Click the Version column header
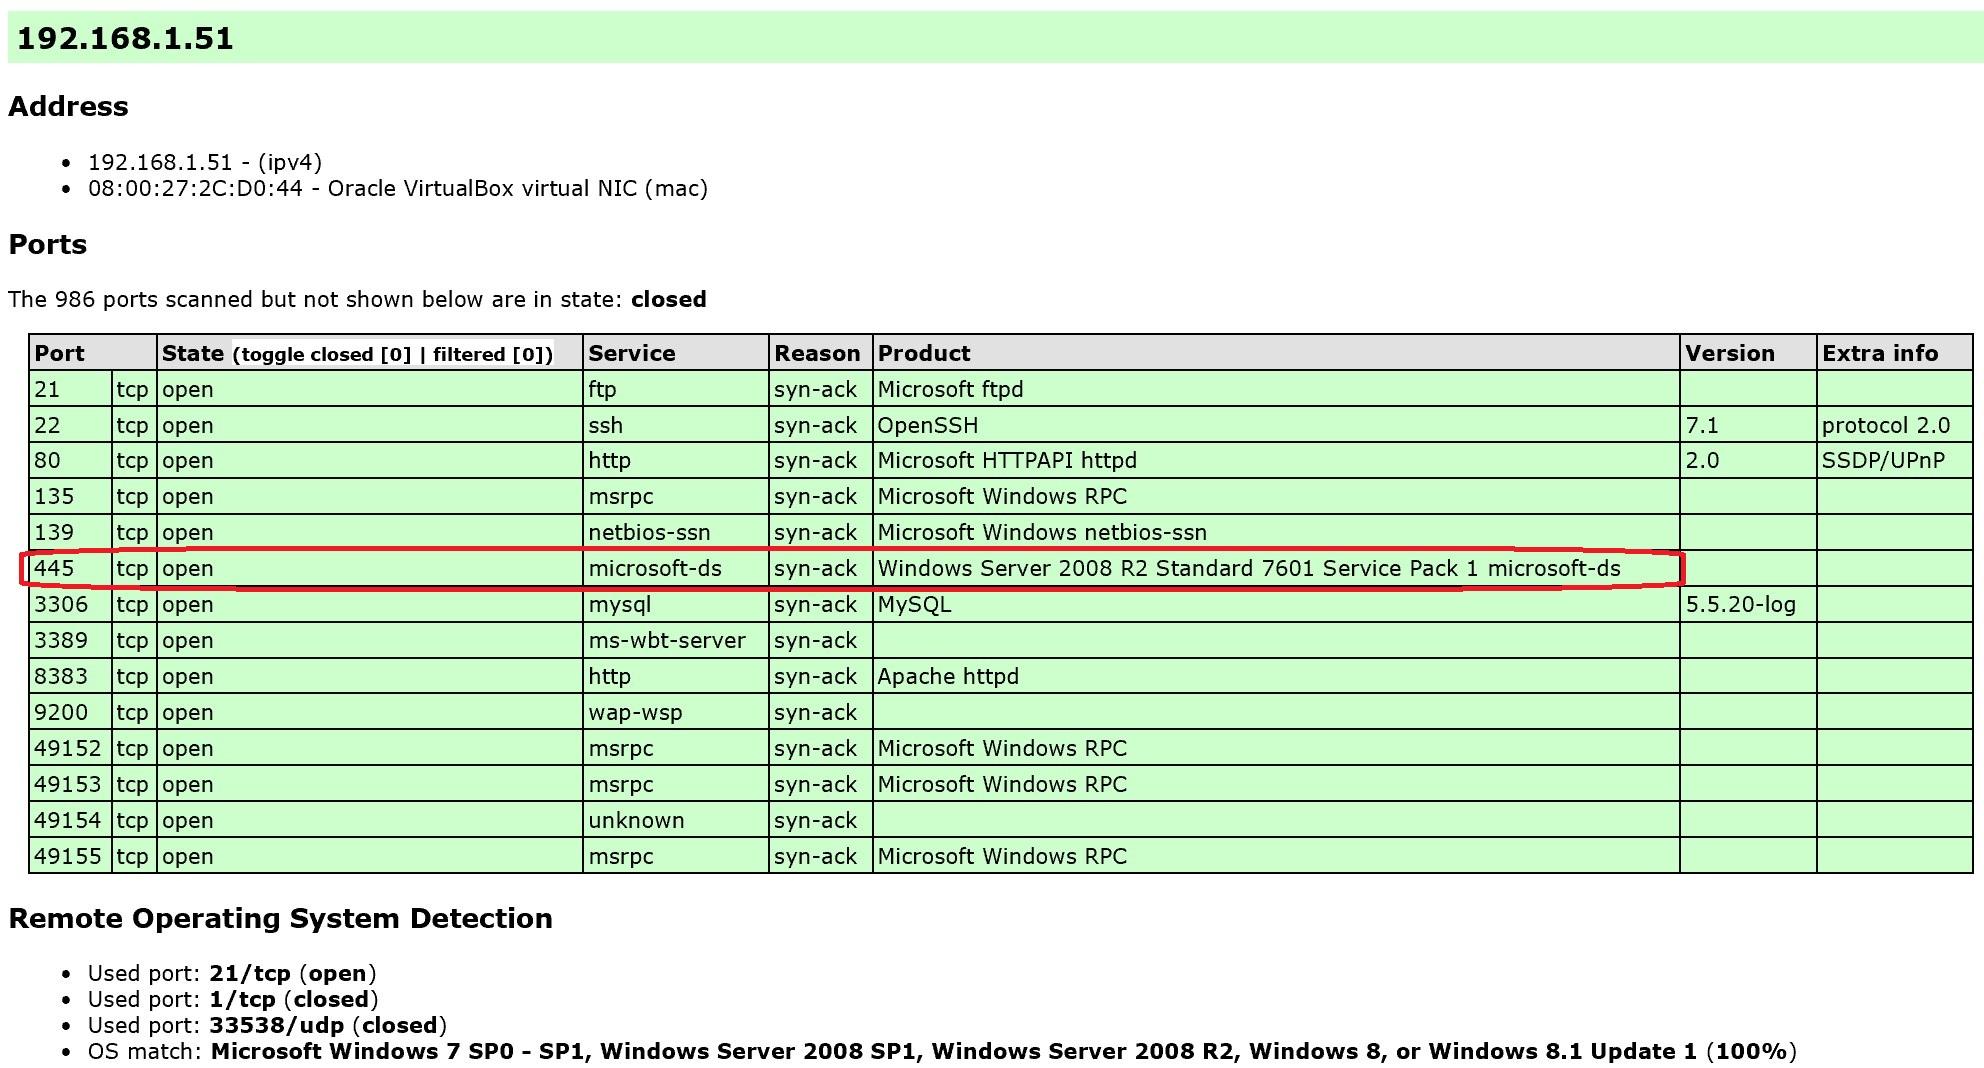This screenshot has width=1984, height=1068. [x=1729, y=353]
